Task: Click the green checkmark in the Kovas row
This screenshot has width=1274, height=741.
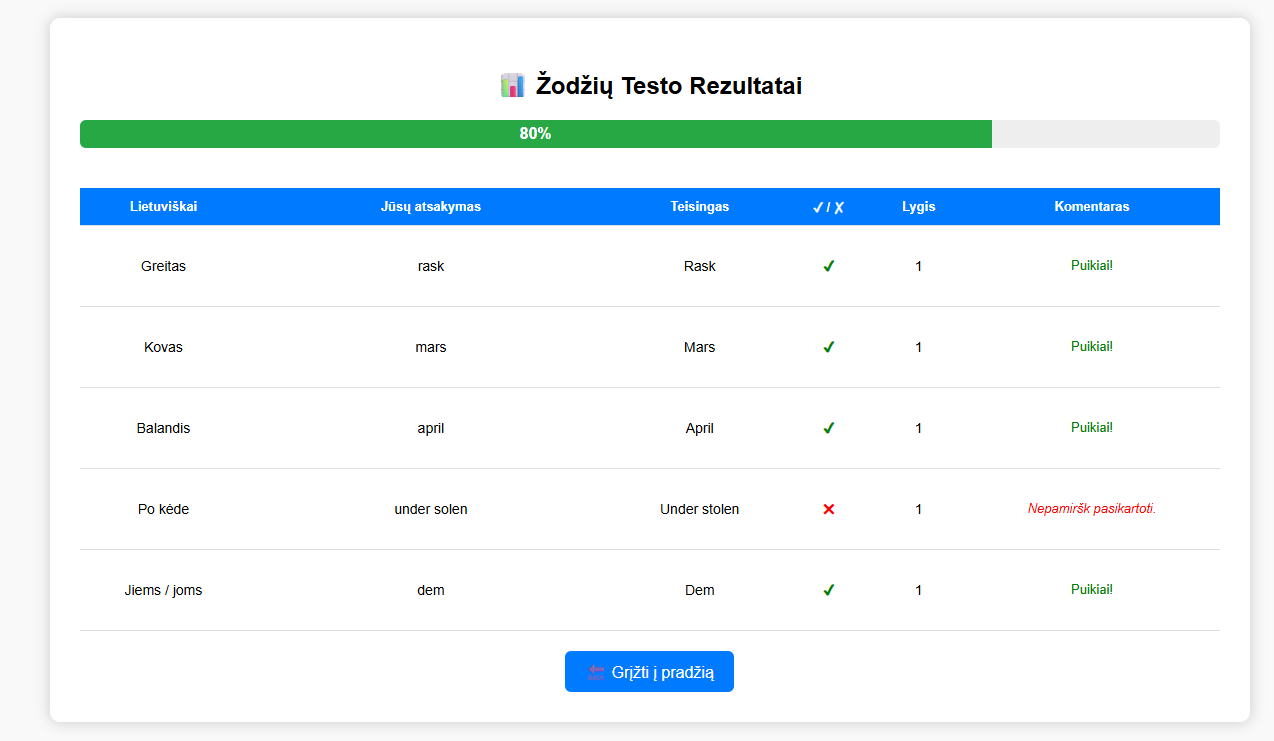Action: (828, 347)
